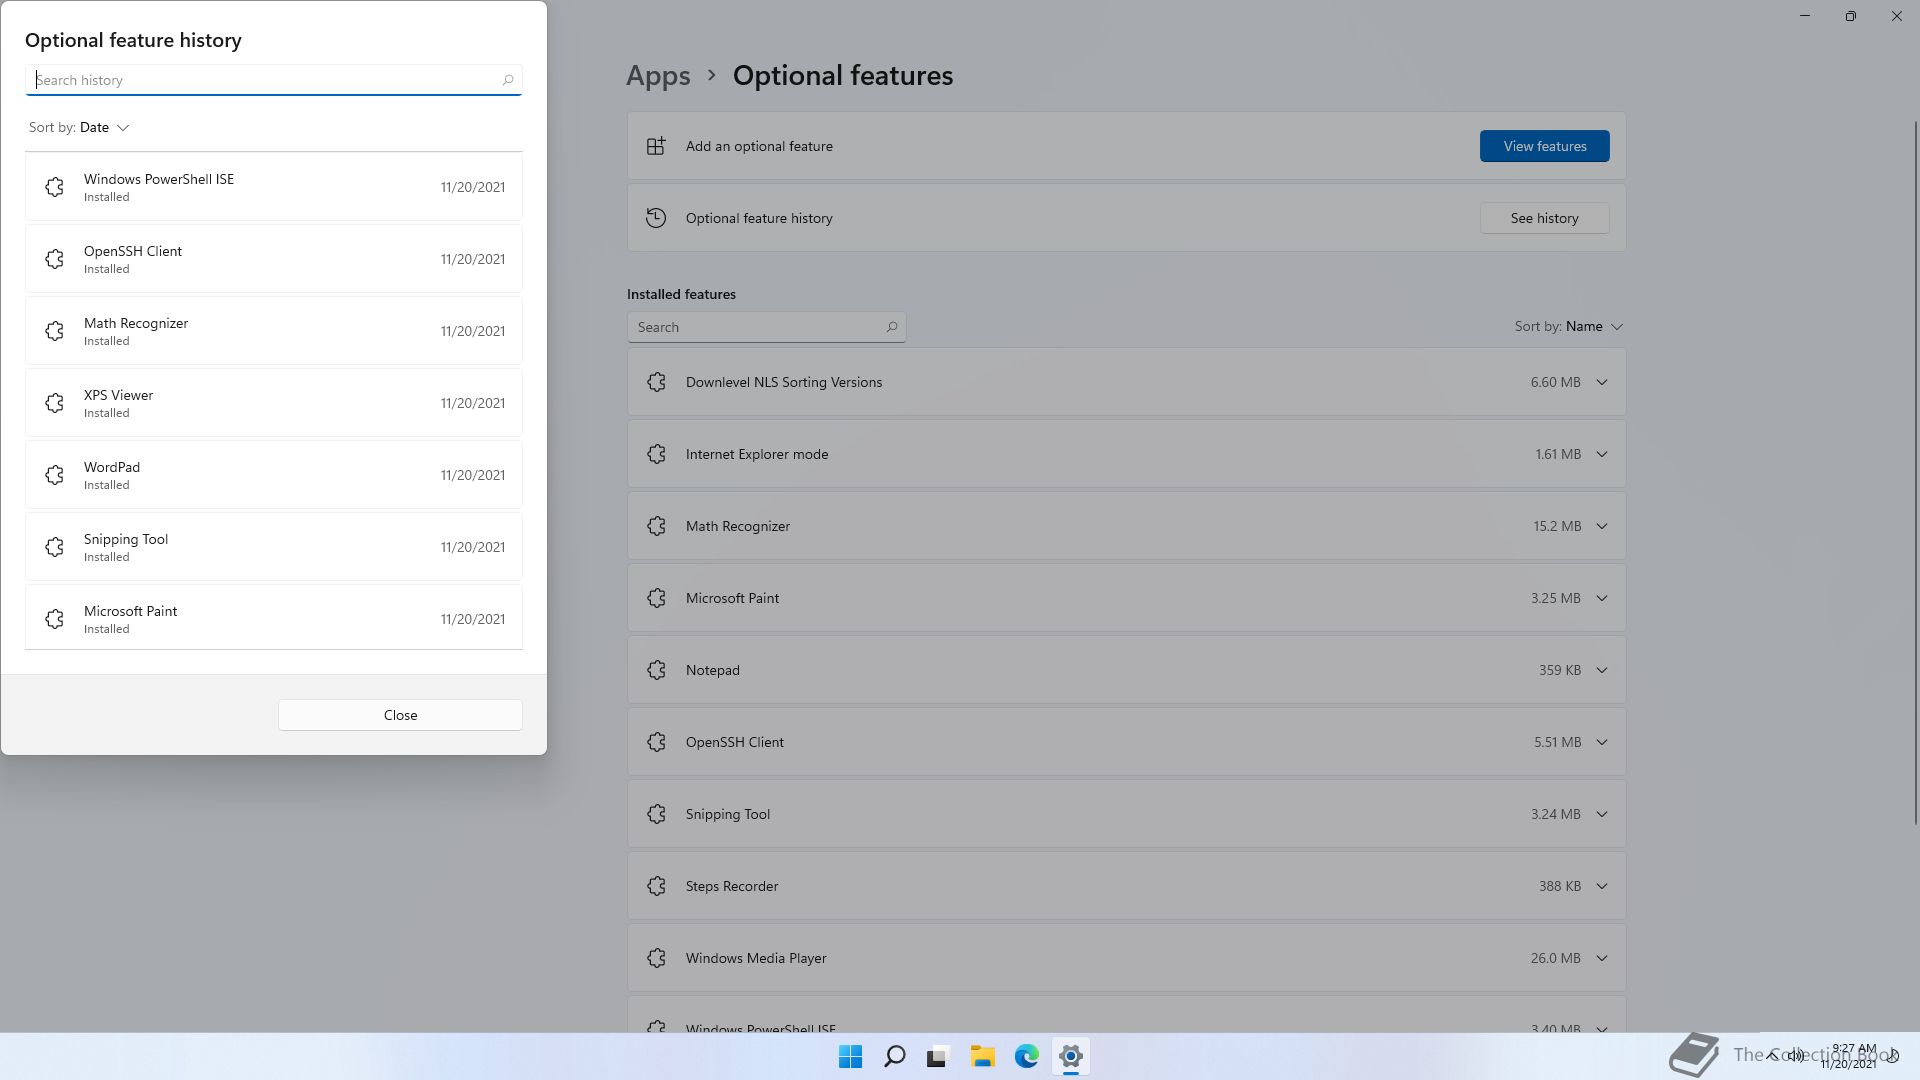
Task: Click the Steps Recorder feature icon
Action: (x=656, y=886)
